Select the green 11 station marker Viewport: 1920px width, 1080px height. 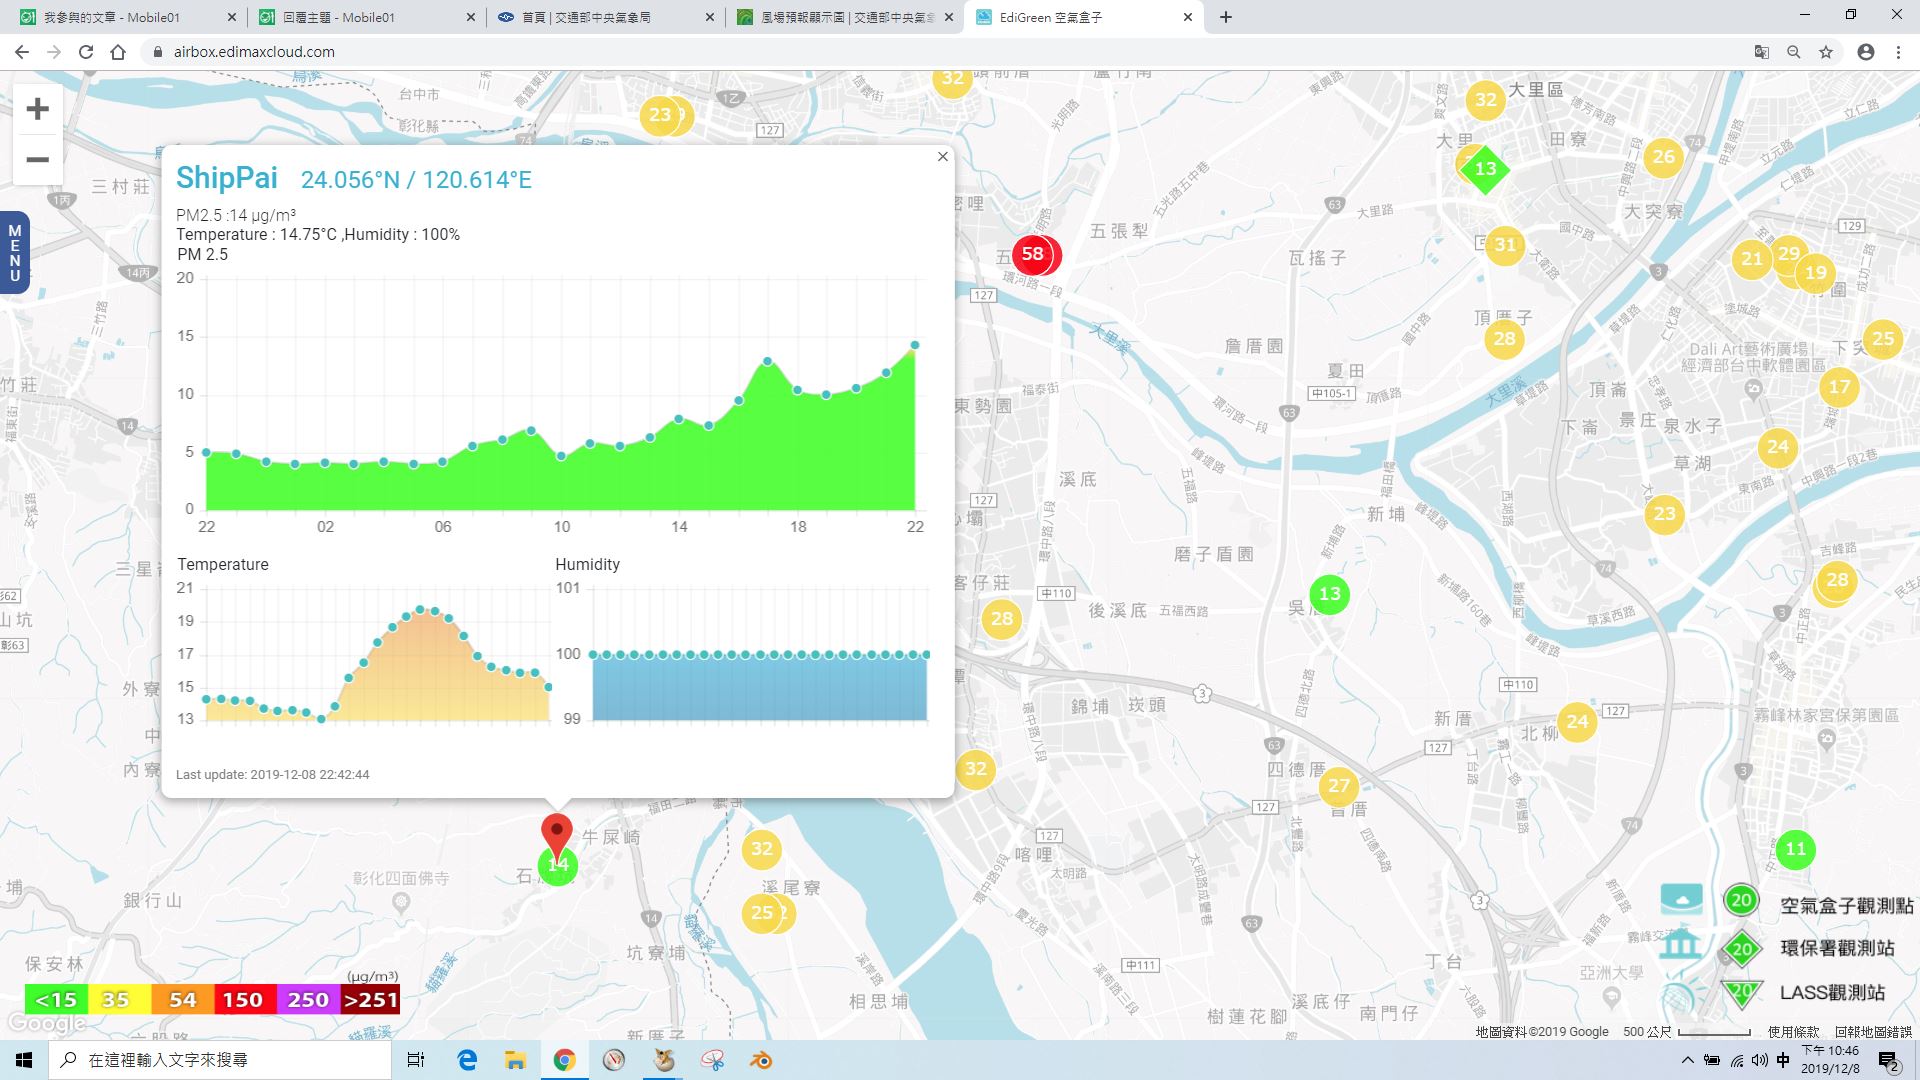[1796, 849]
